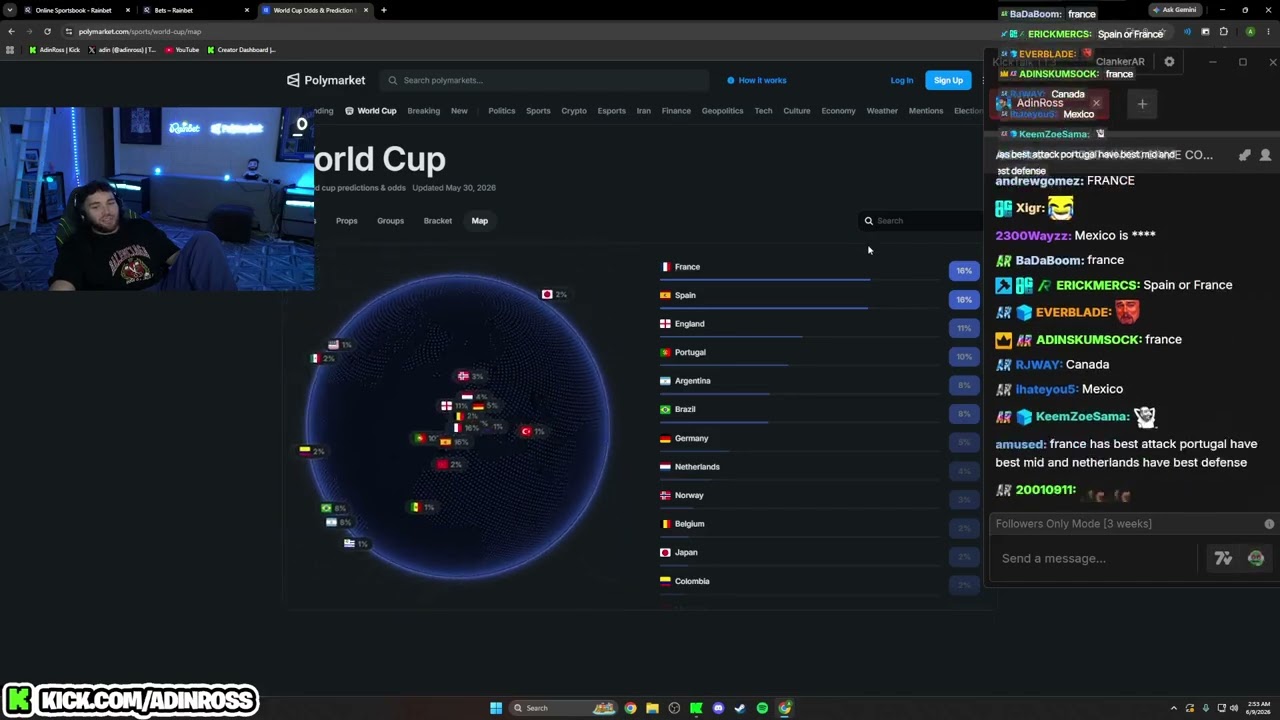Screen dimensions: 1280x720
Task: Focus the Search polymarkets field
Action: point(545,80)
